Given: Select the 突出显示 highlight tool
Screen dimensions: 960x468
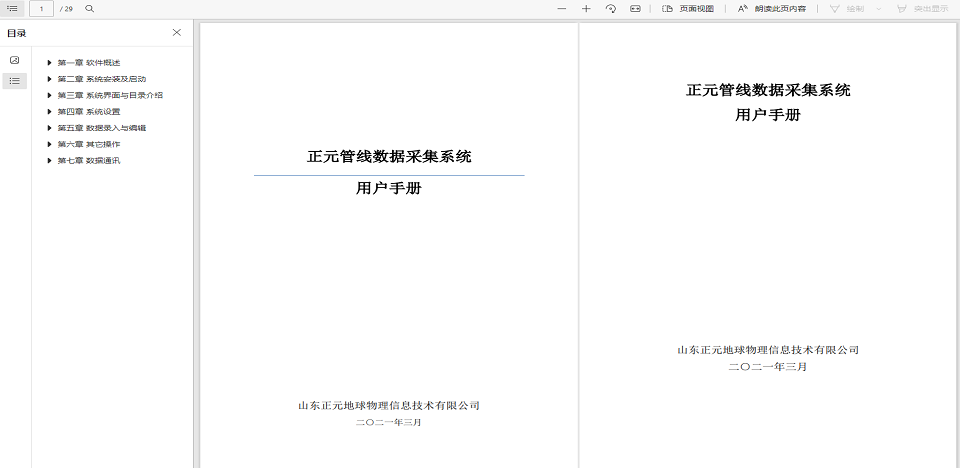Looking at the screenshot, I should [922, 8].
